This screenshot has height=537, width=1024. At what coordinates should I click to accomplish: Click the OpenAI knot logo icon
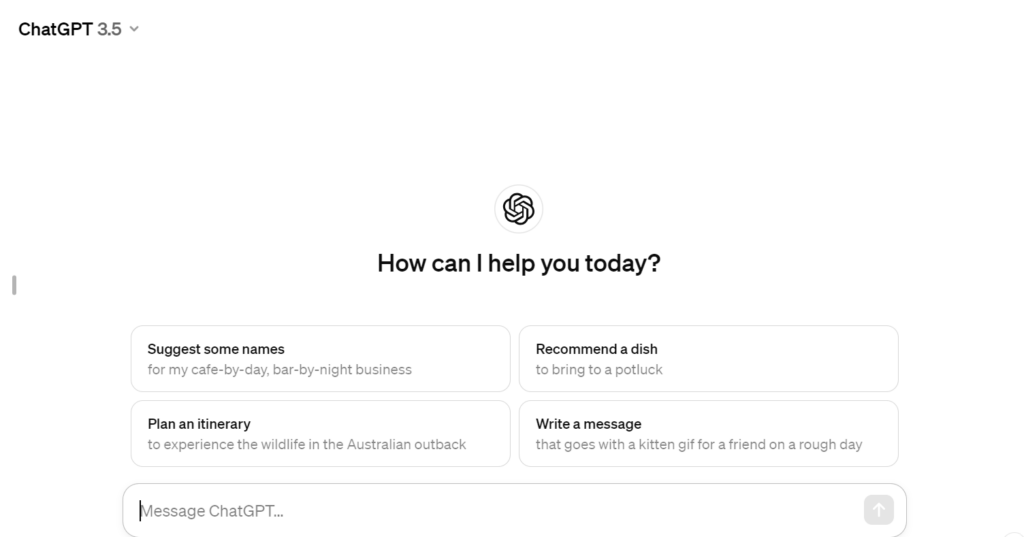tap(519, 209)
